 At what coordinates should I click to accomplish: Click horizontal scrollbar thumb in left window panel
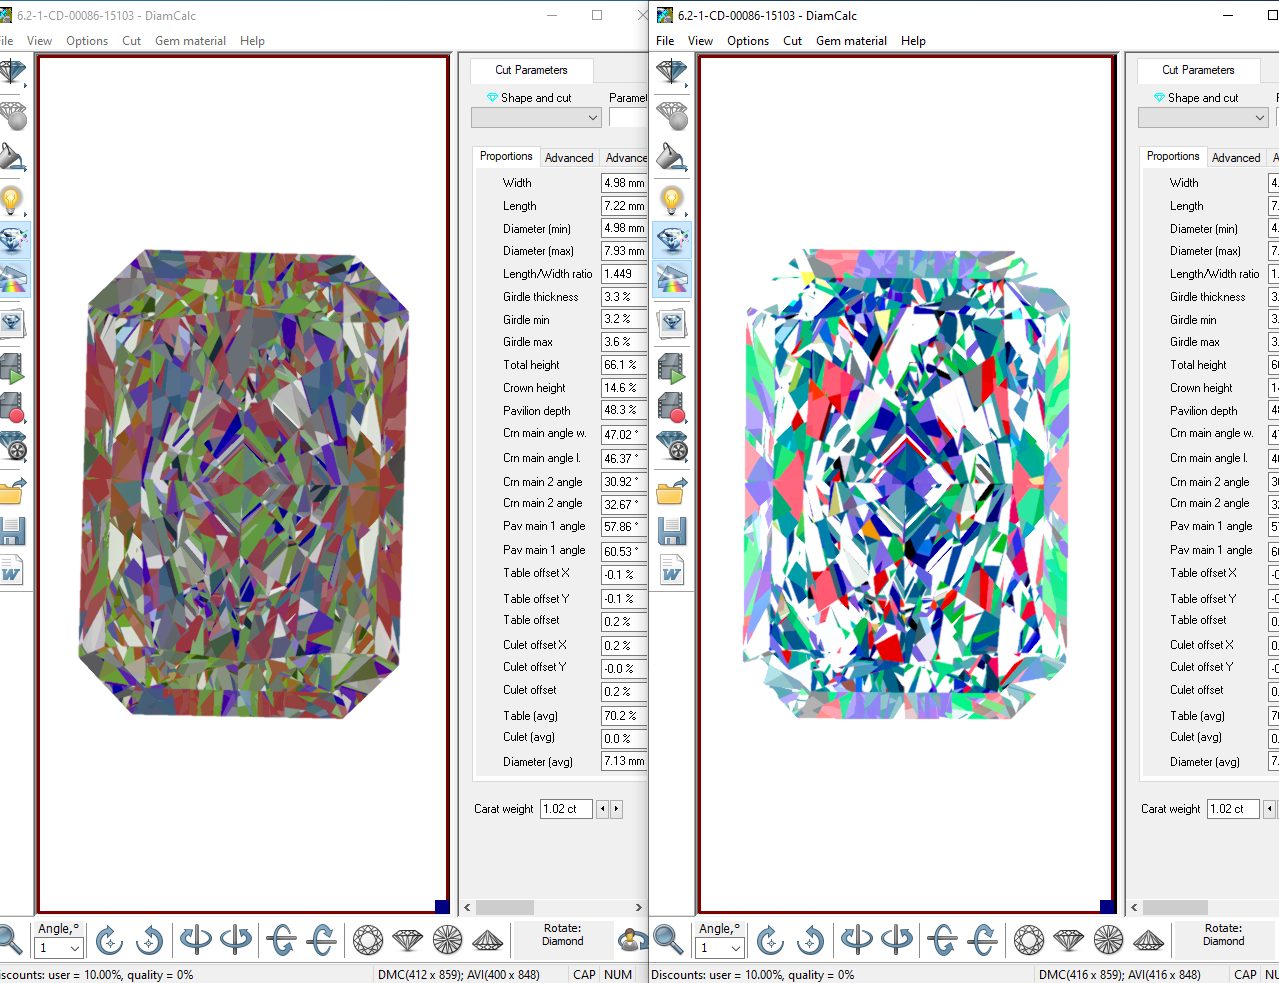coord(505,908)
